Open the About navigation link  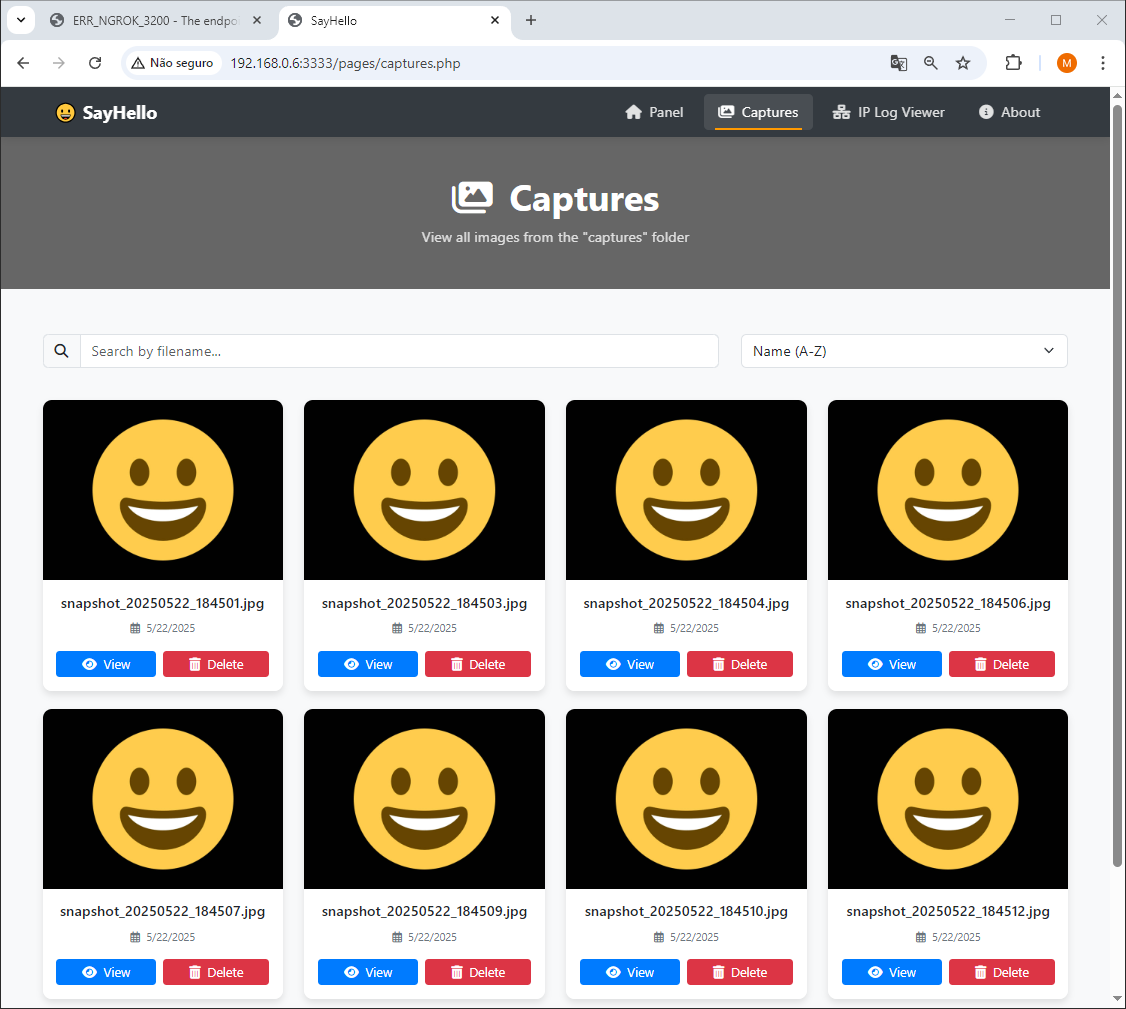click(x=1009, y=112)
